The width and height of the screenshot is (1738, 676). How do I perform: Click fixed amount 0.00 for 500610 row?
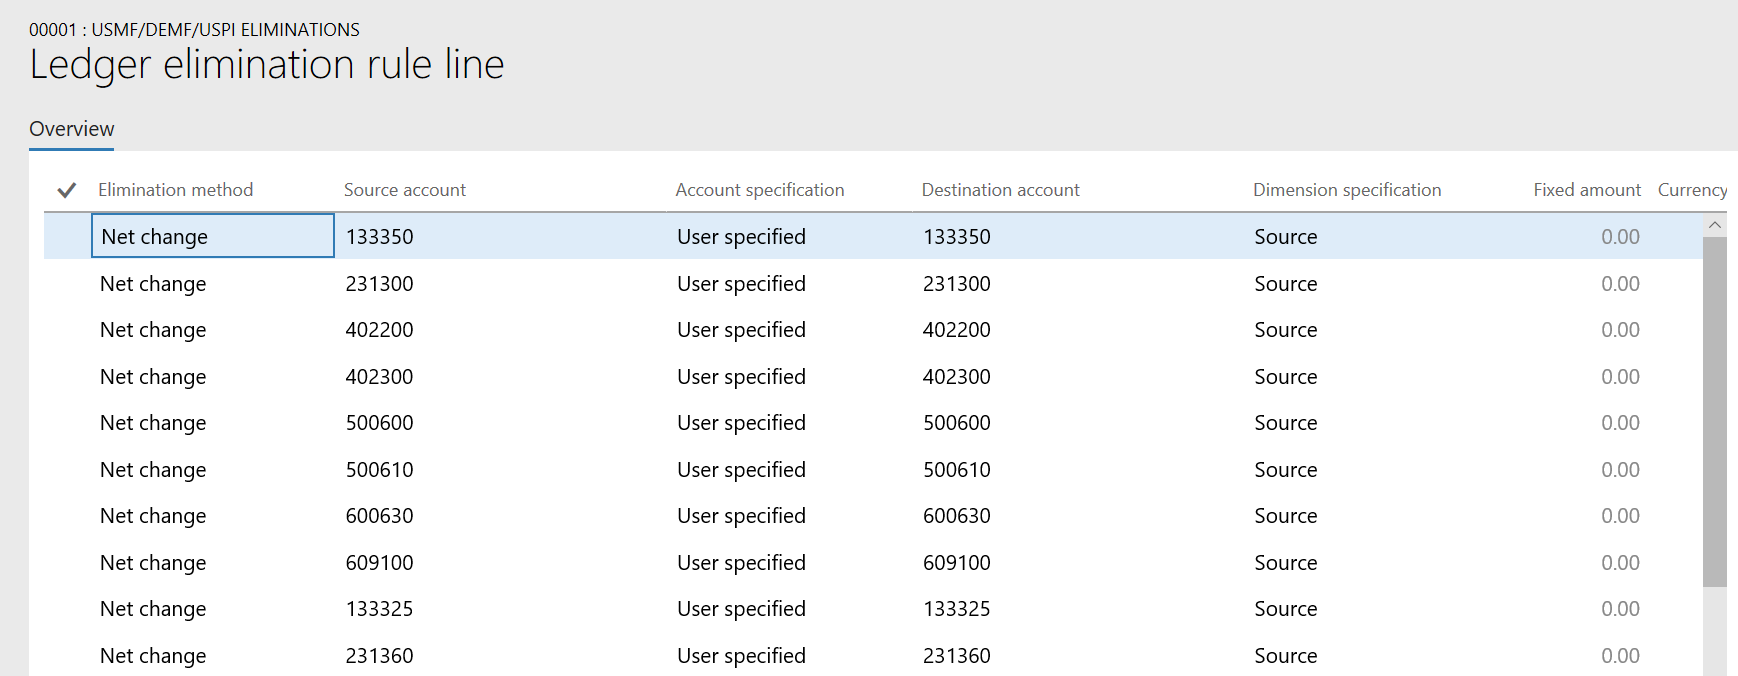tap(1620, 470)
